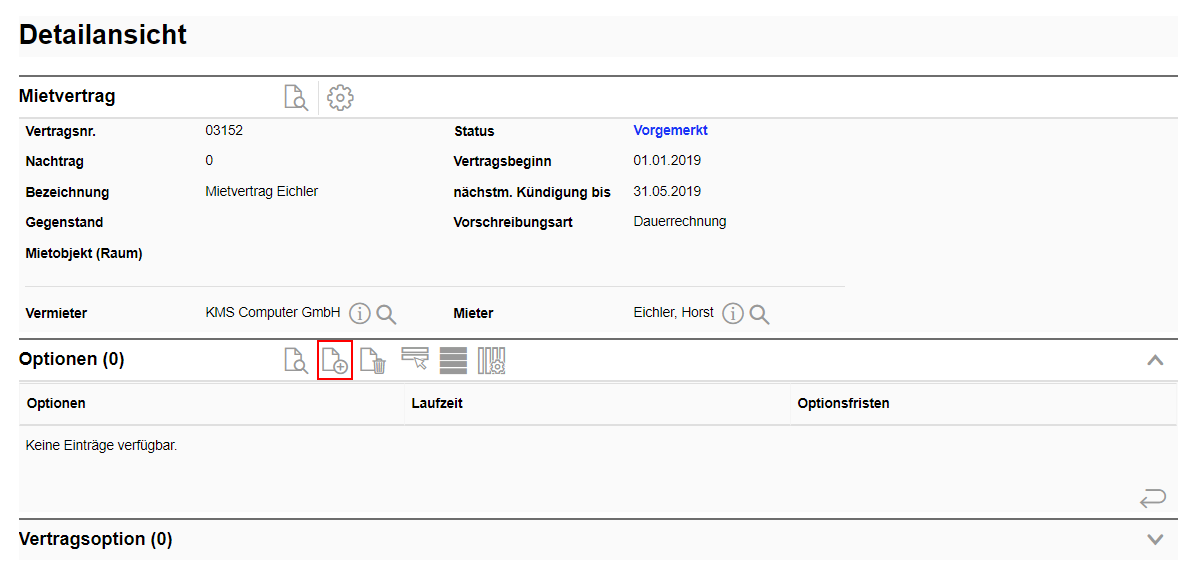The height and width of the screenshot is (570, 1195).
Task: Click the add new option document icon
Action: (x=334, y=360)
